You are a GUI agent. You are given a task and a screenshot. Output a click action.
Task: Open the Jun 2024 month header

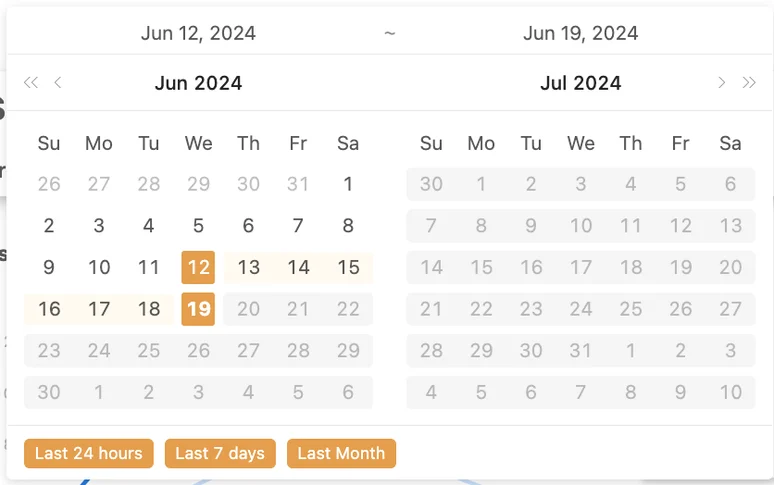pyautogui.click(x=198, y=83)
